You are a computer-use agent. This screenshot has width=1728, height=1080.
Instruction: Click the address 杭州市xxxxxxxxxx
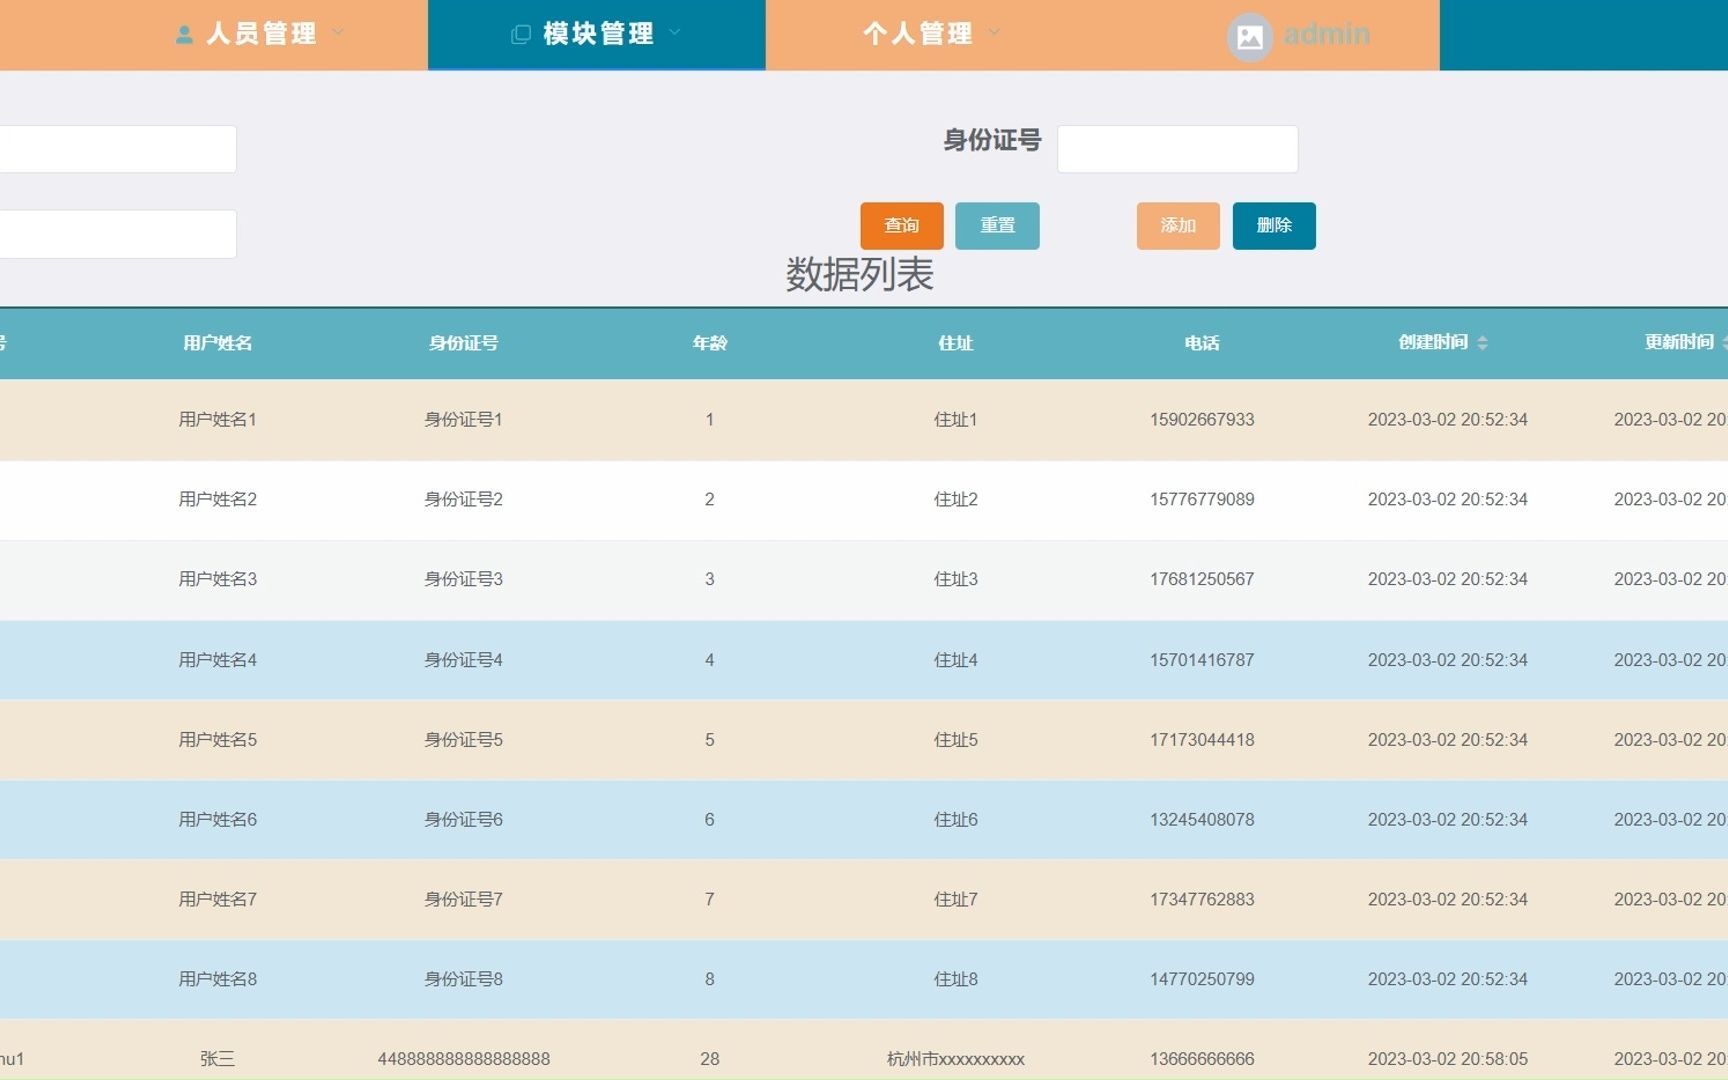pyautogui.click(x=956, y=1059)
